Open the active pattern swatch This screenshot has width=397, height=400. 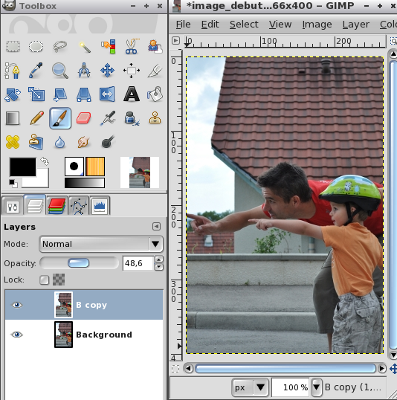pyautogui.click(x=95, y=166)
